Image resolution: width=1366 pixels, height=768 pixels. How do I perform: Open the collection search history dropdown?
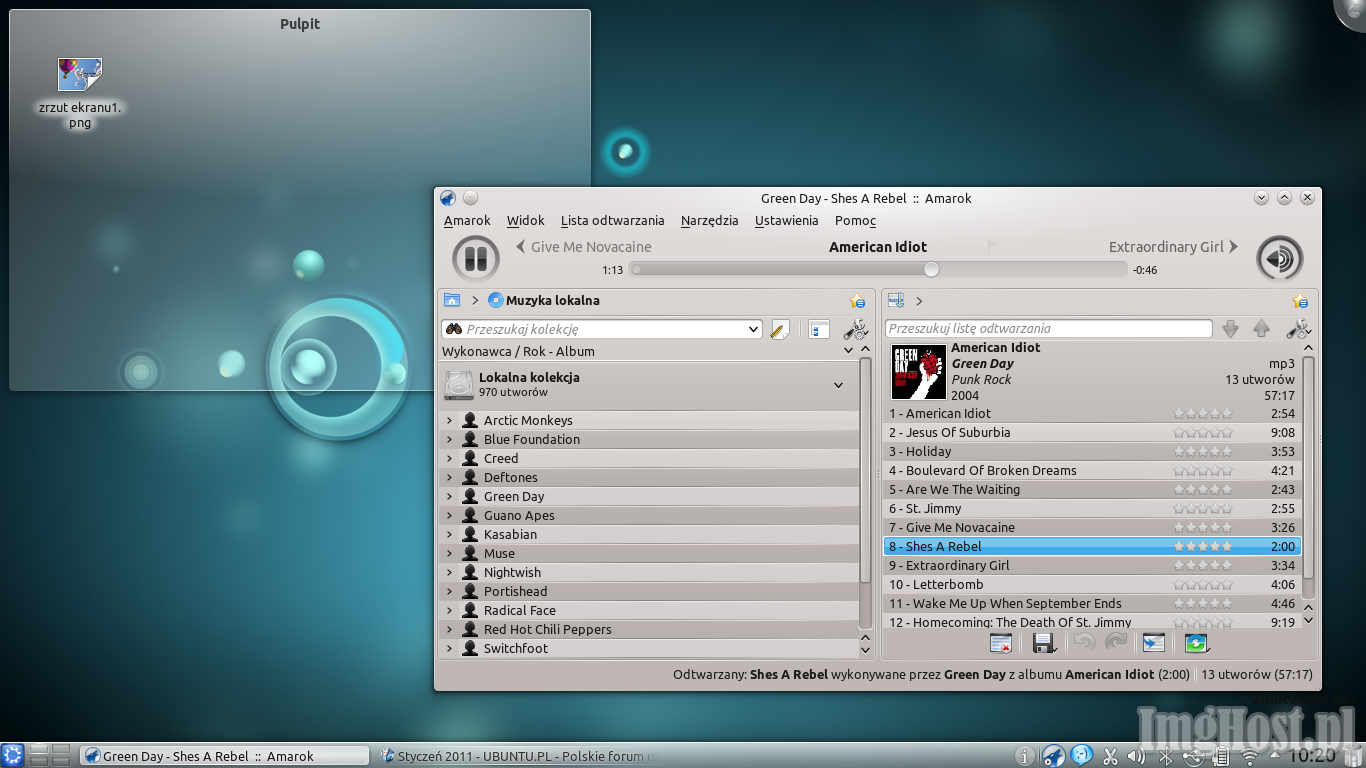coord(754,329)
